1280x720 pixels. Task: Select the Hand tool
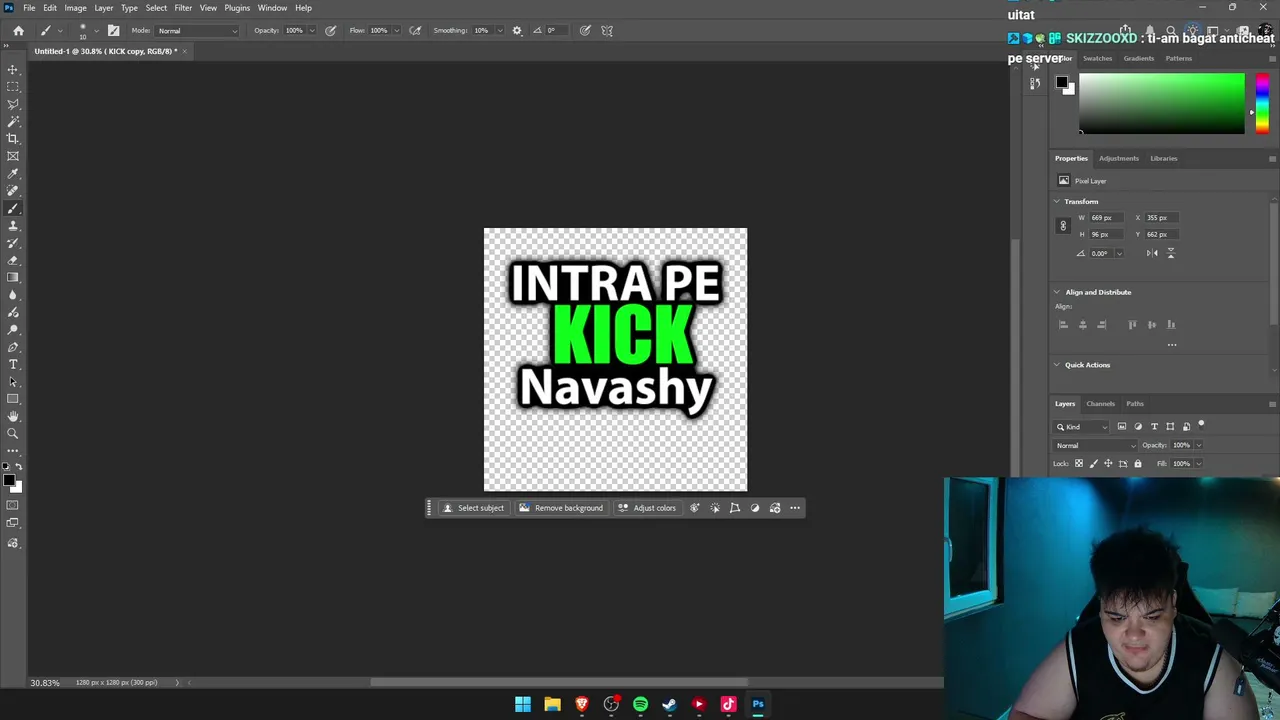13,416
